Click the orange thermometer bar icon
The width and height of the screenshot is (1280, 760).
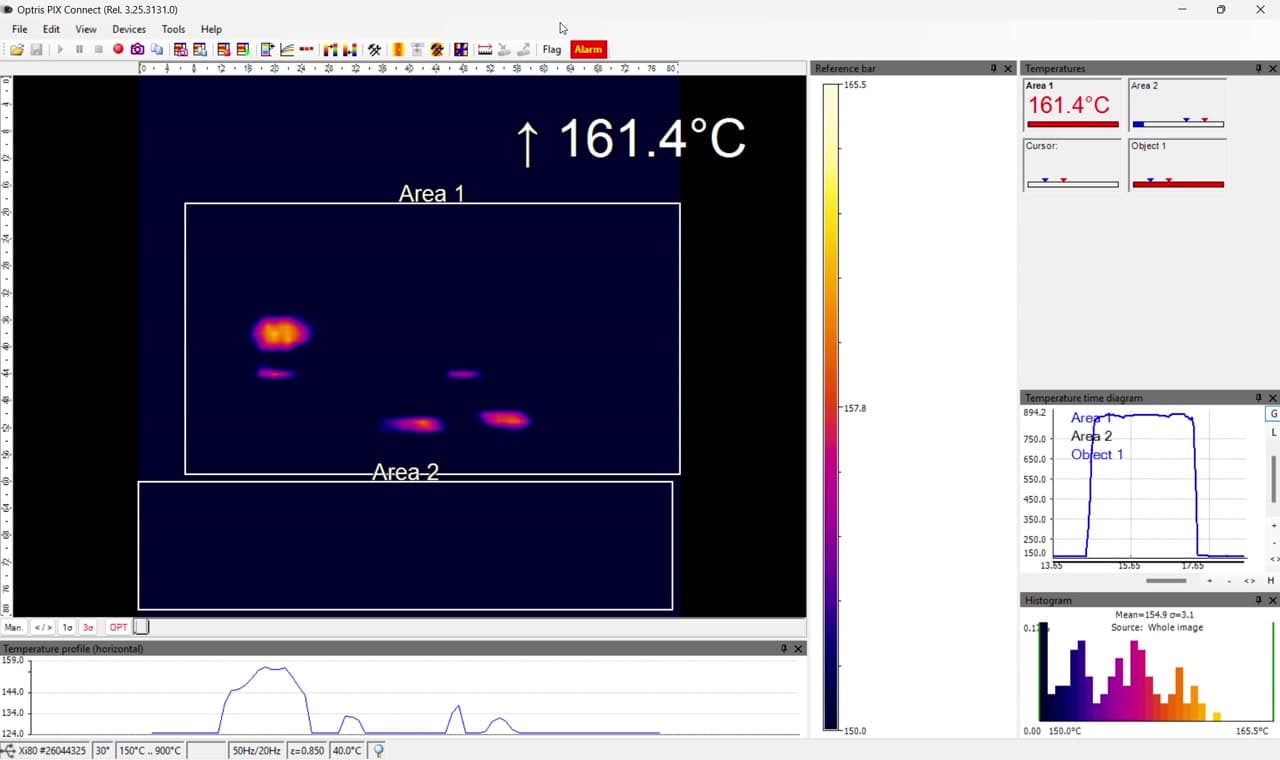coord(398,49)
